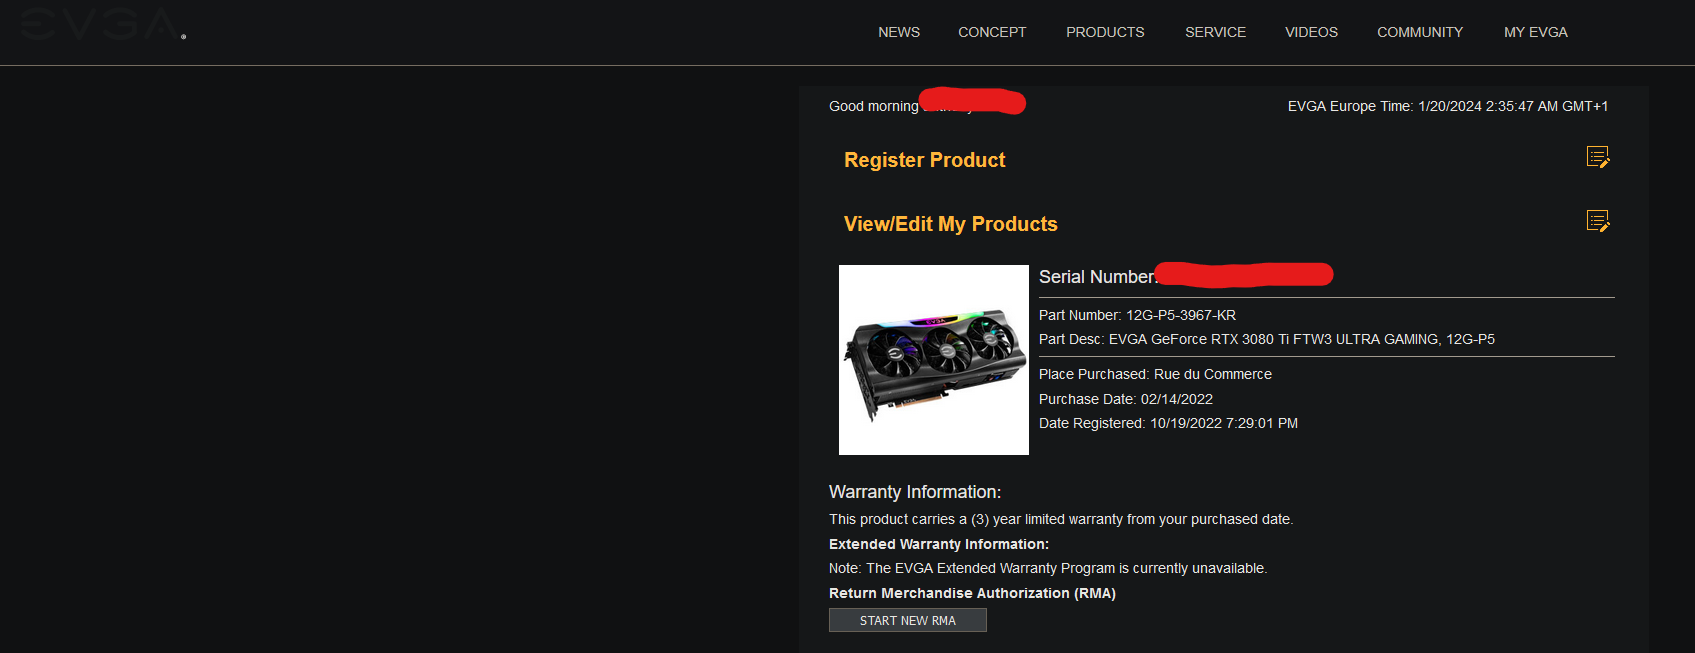Click the Warranty Information heading
This screenshot has height=653, width=1695.
click(x=915, y=492)
